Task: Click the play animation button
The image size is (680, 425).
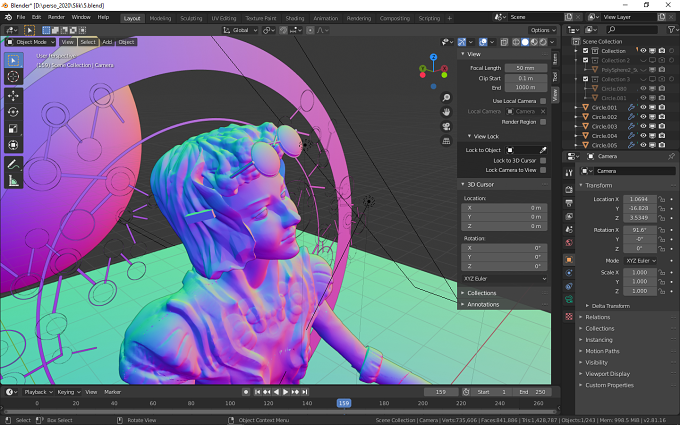Action: (x=285, y=392)
